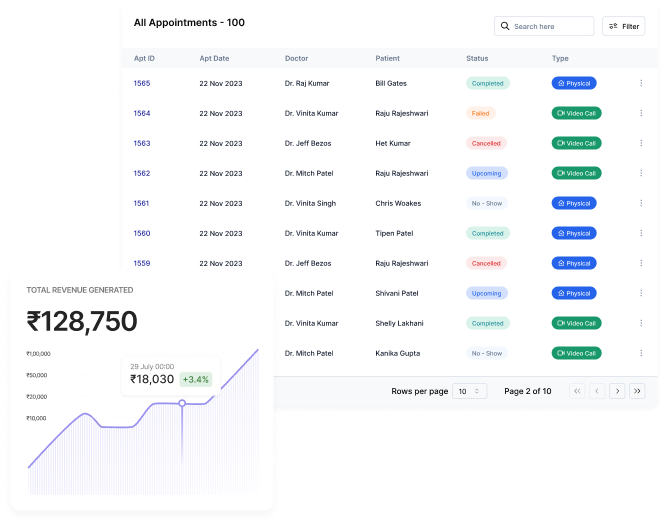The height and width of the screenshot is (526, 664).
Task: Sort by the Status column header
Action: point(477,58)
